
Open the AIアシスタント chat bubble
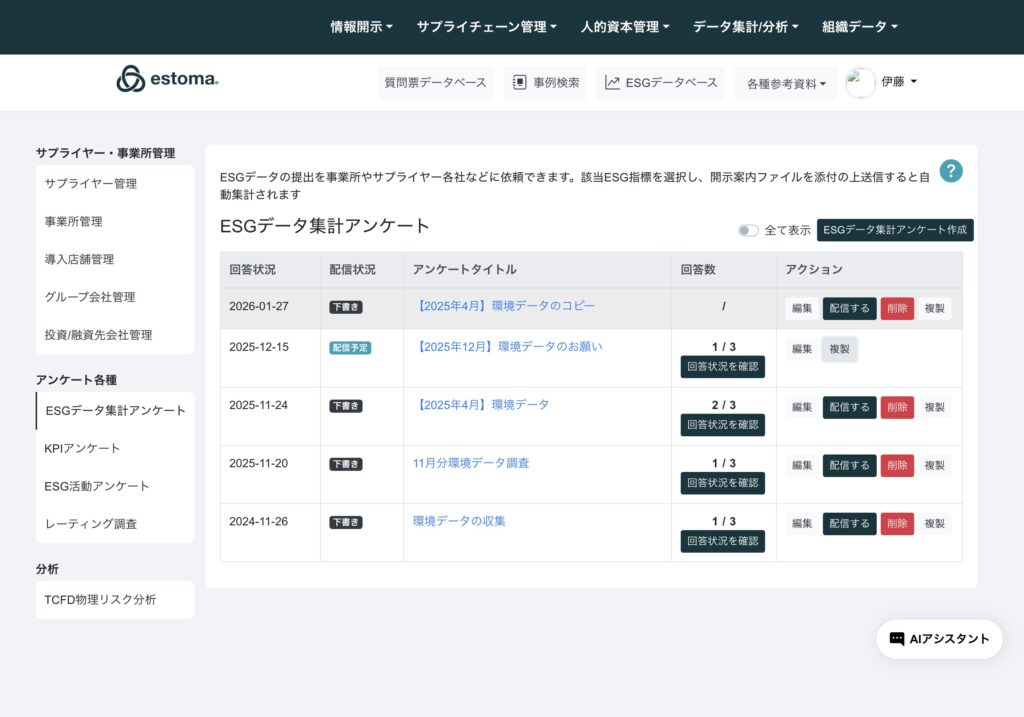pyautogui.click(x=939, y=639)
